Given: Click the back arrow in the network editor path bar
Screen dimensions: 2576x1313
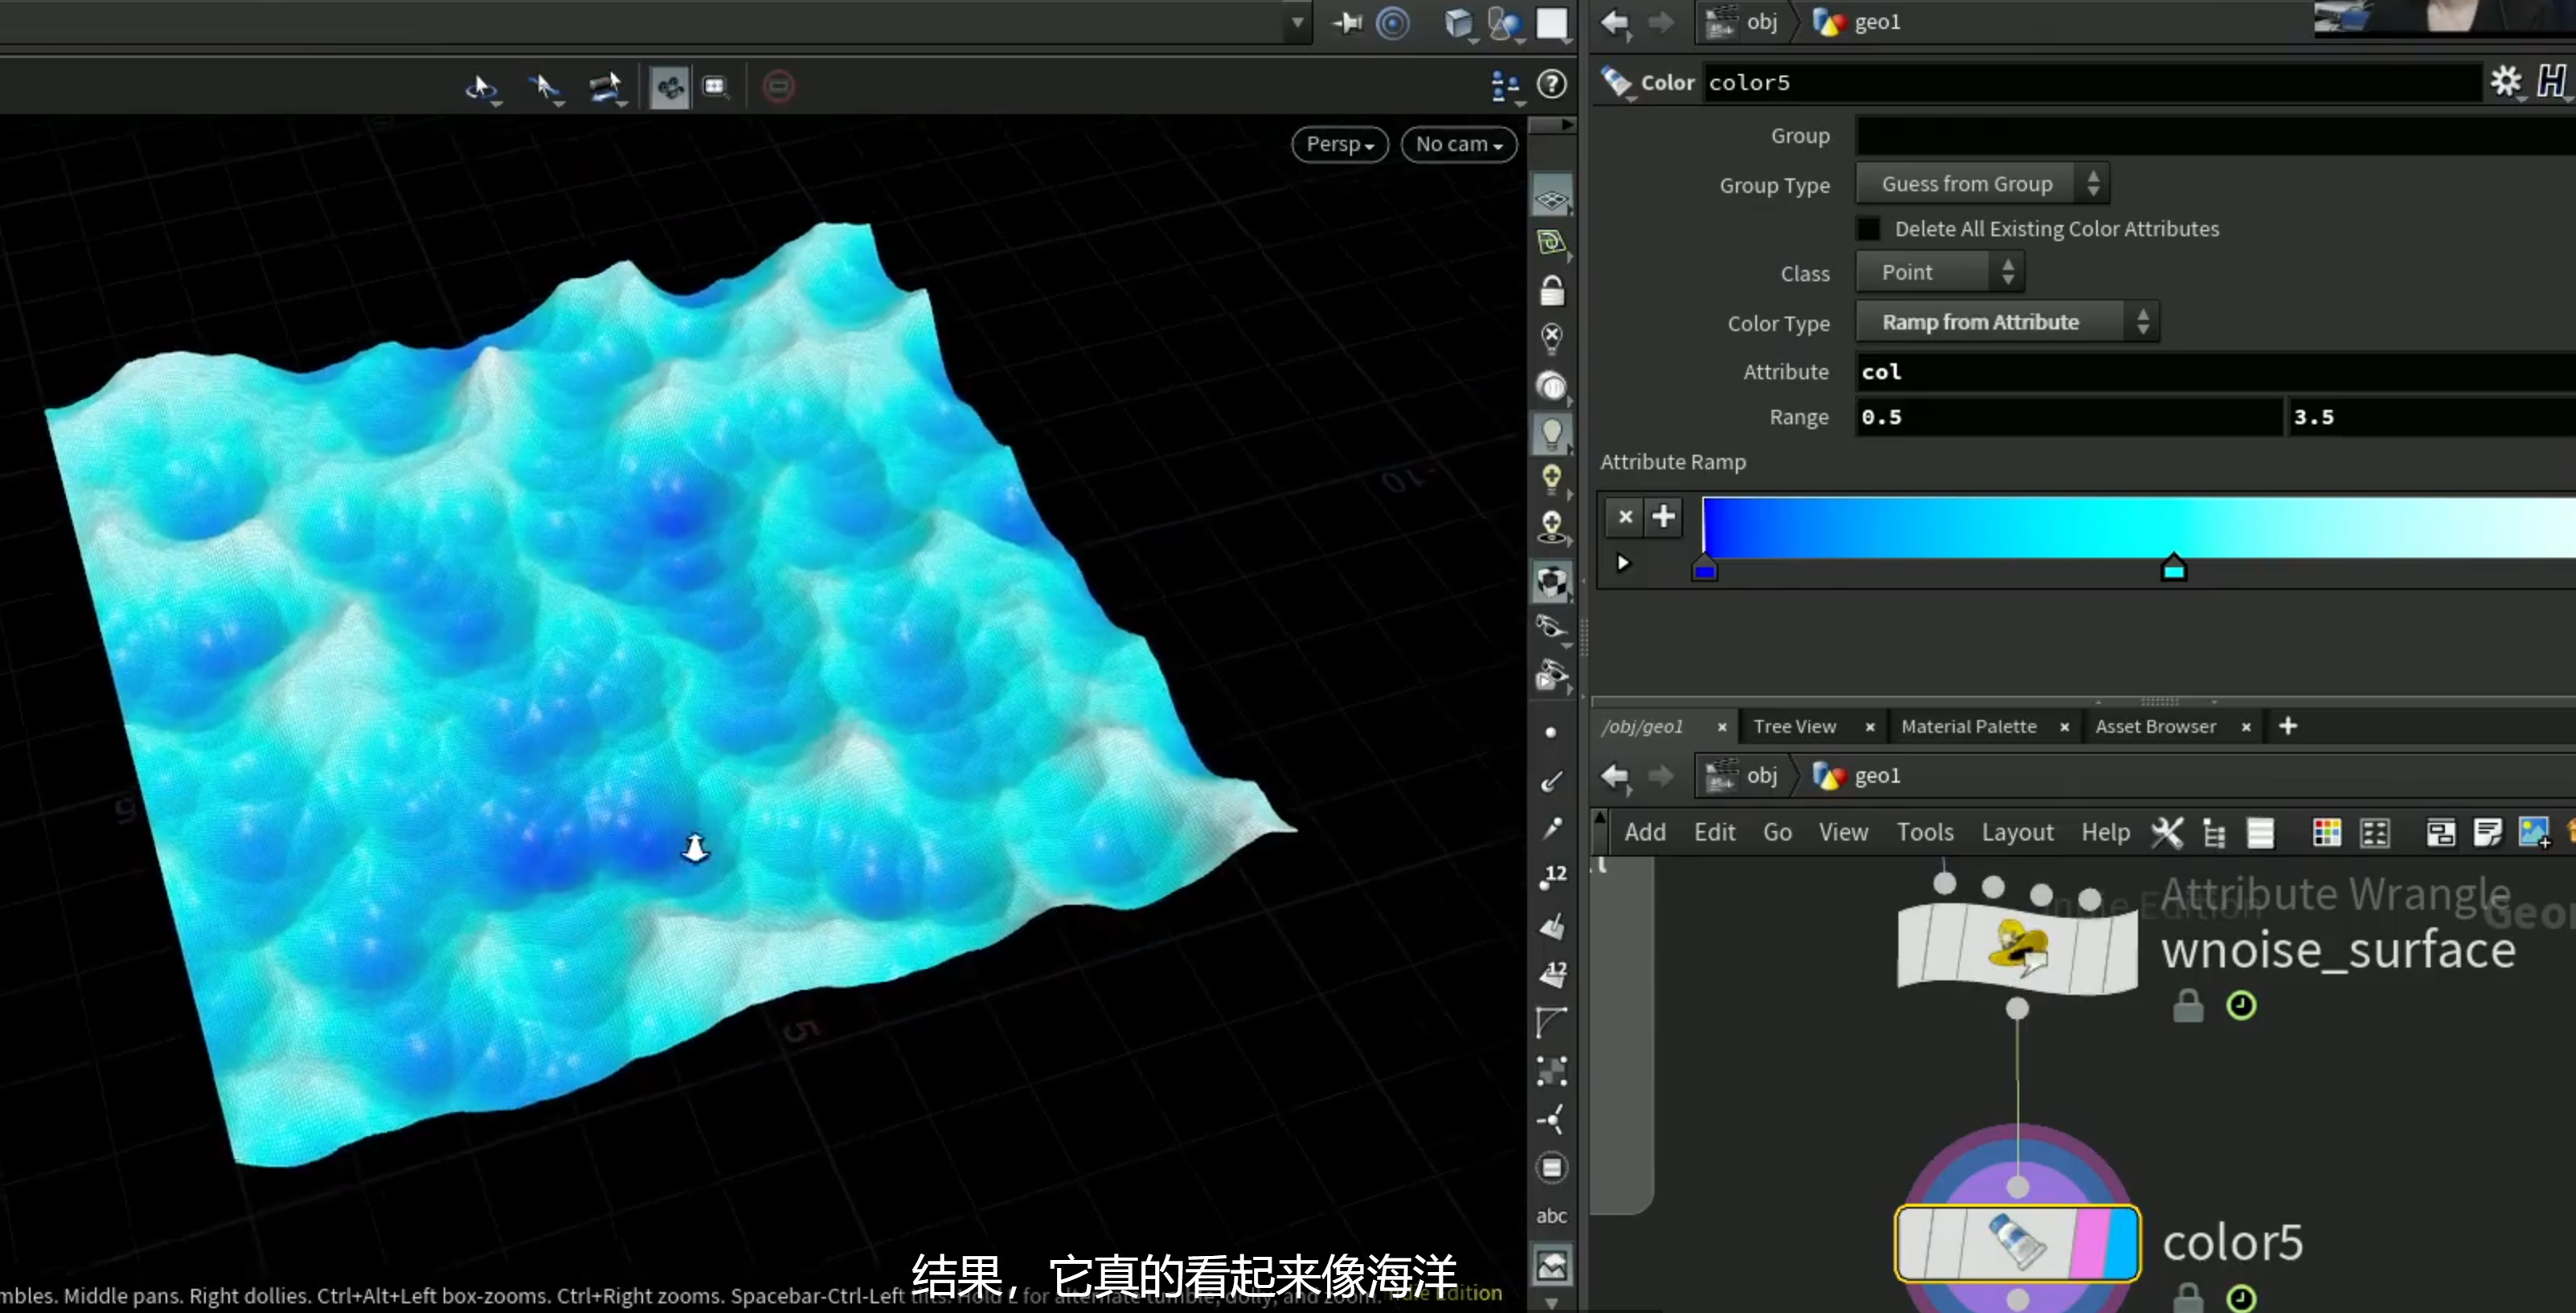Looking at the screenshot, I should click(x=1615, y=776).
